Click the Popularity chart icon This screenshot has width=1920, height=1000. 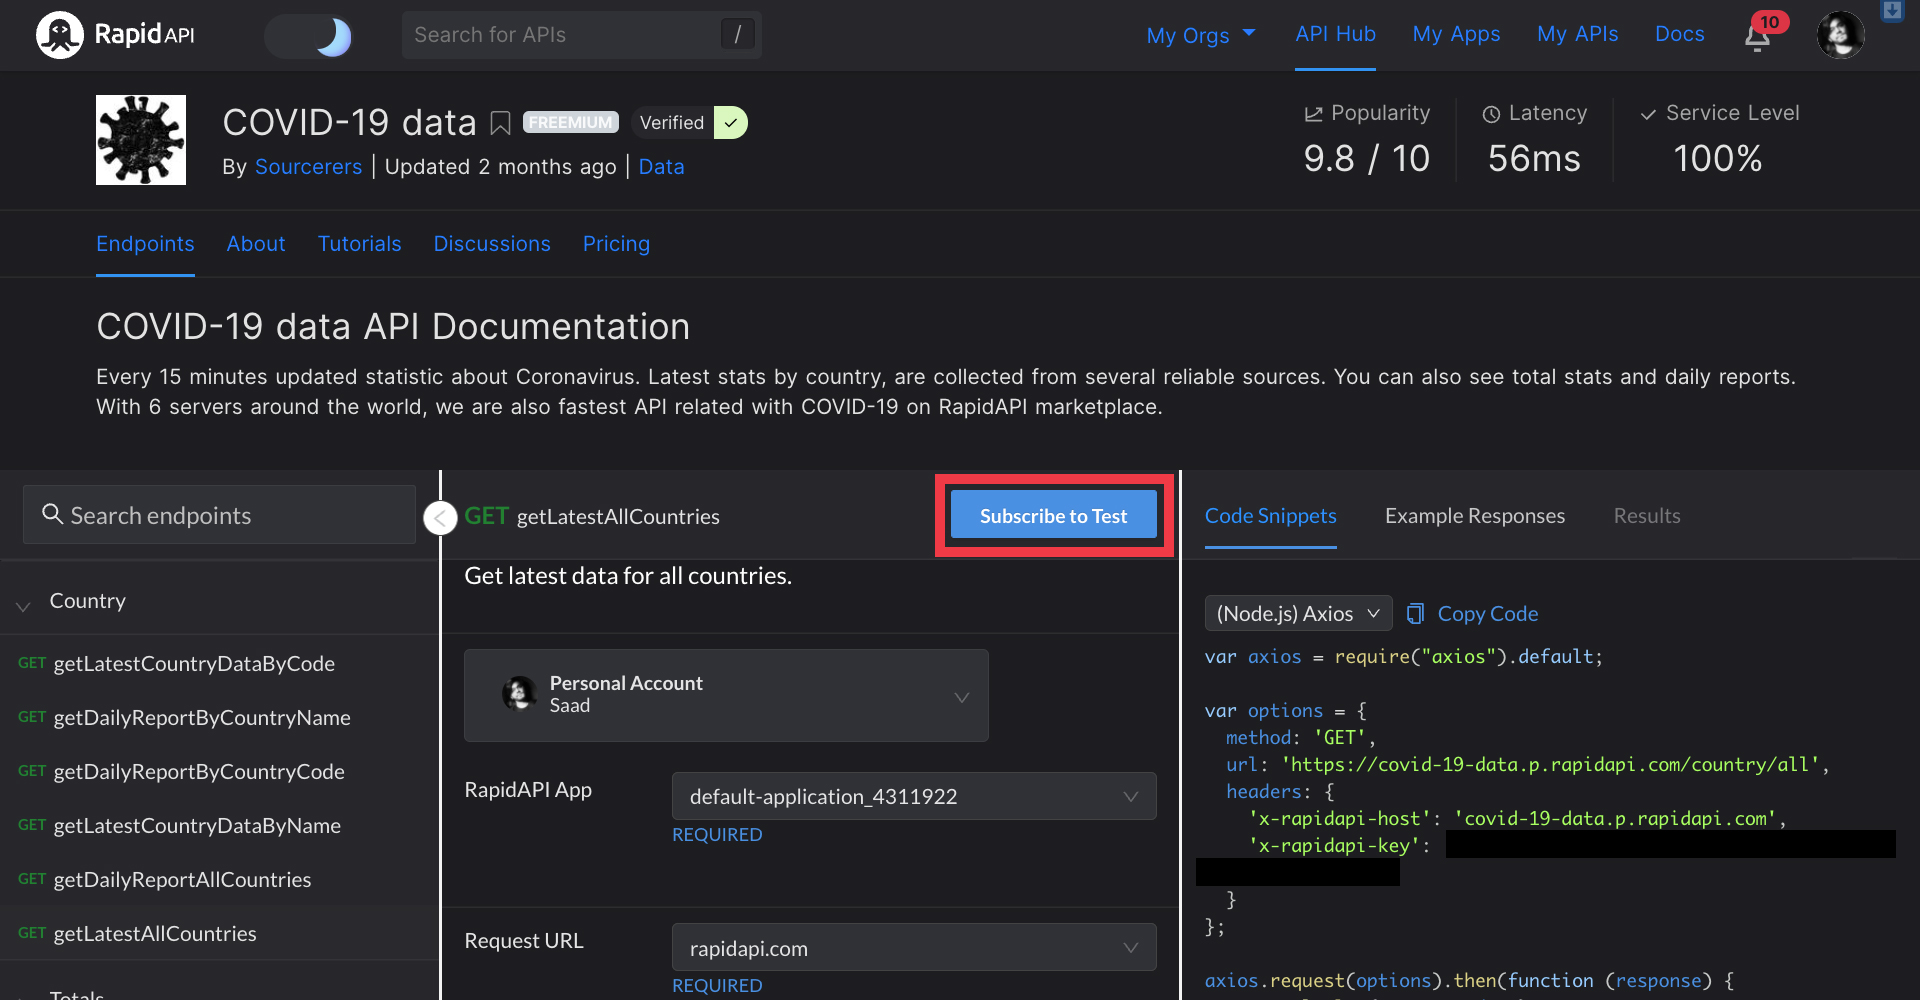(x=1313, y=114)
